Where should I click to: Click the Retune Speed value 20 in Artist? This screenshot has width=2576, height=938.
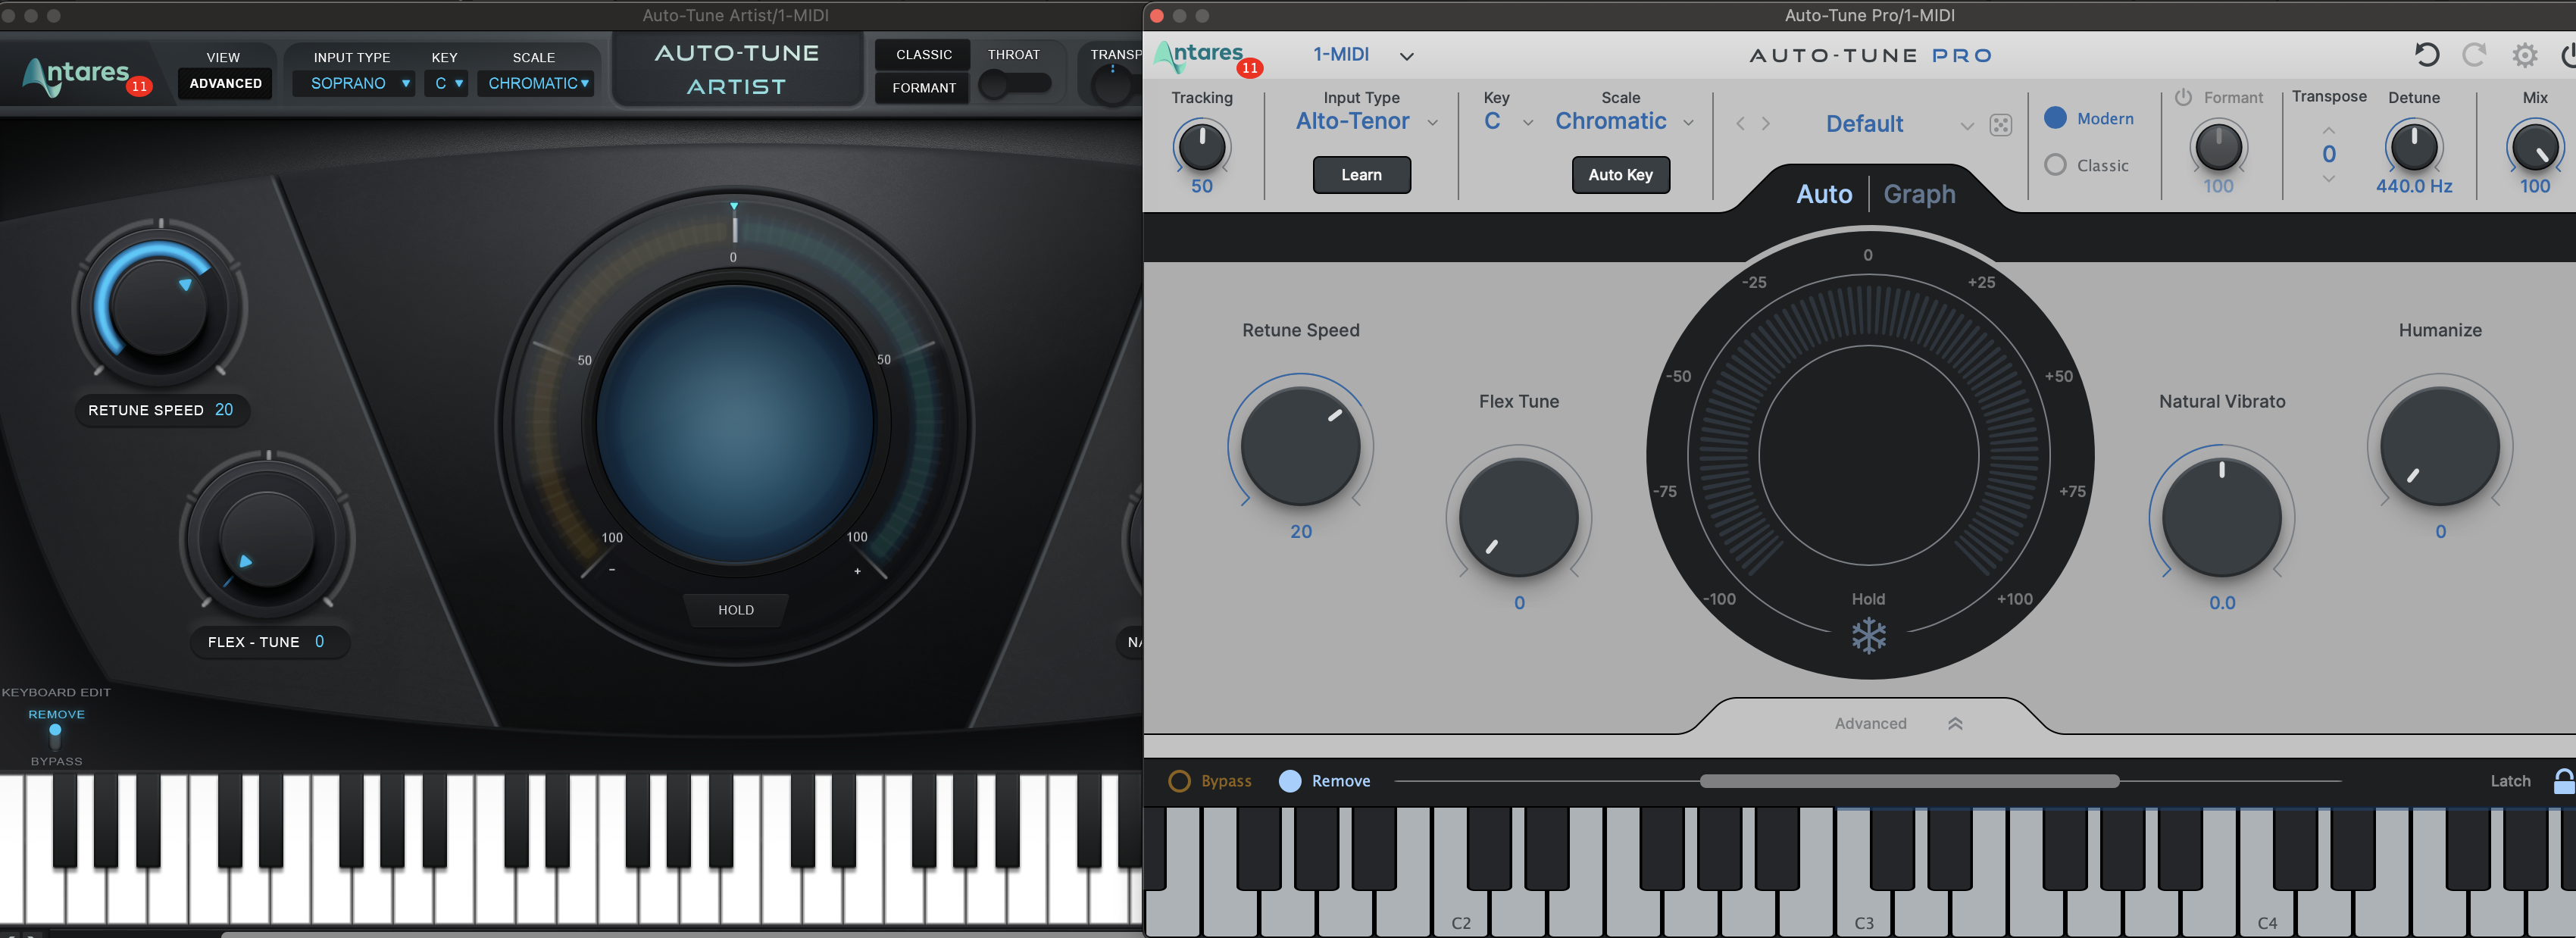click(224, 410)
